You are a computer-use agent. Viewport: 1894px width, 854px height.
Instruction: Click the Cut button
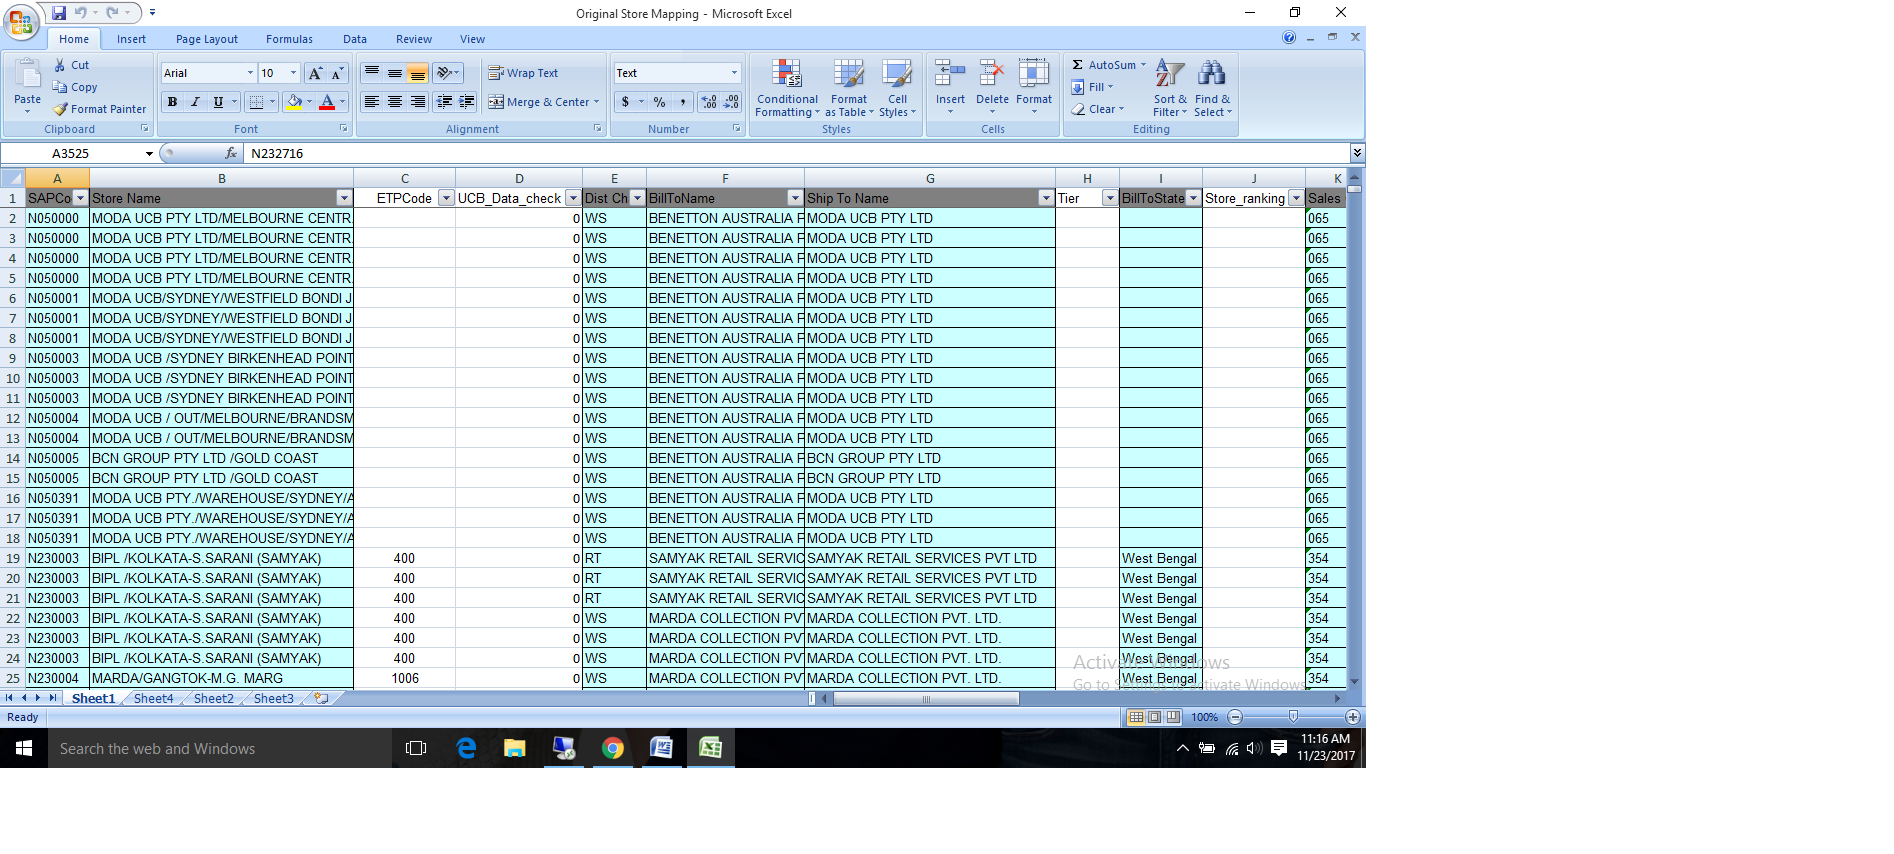pyautogui.click(x=72, y=65)
